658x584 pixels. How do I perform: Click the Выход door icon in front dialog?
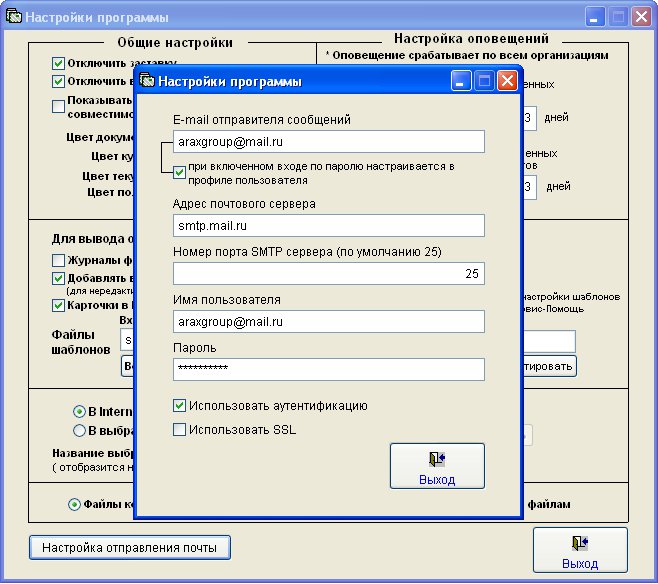(437, 459)
